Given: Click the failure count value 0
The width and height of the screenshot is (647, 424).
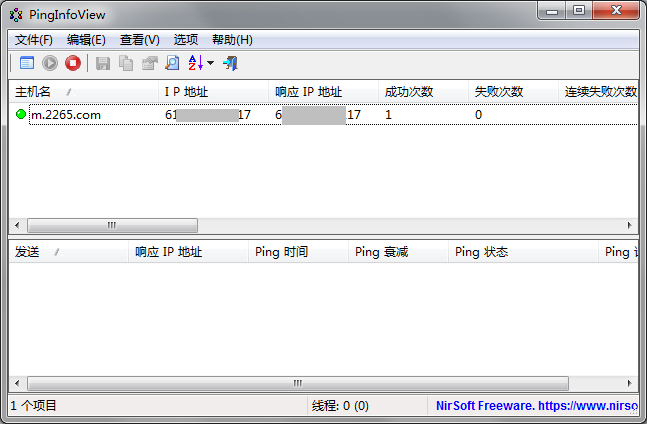Looking at the screenshot, I should coord(478,115).
